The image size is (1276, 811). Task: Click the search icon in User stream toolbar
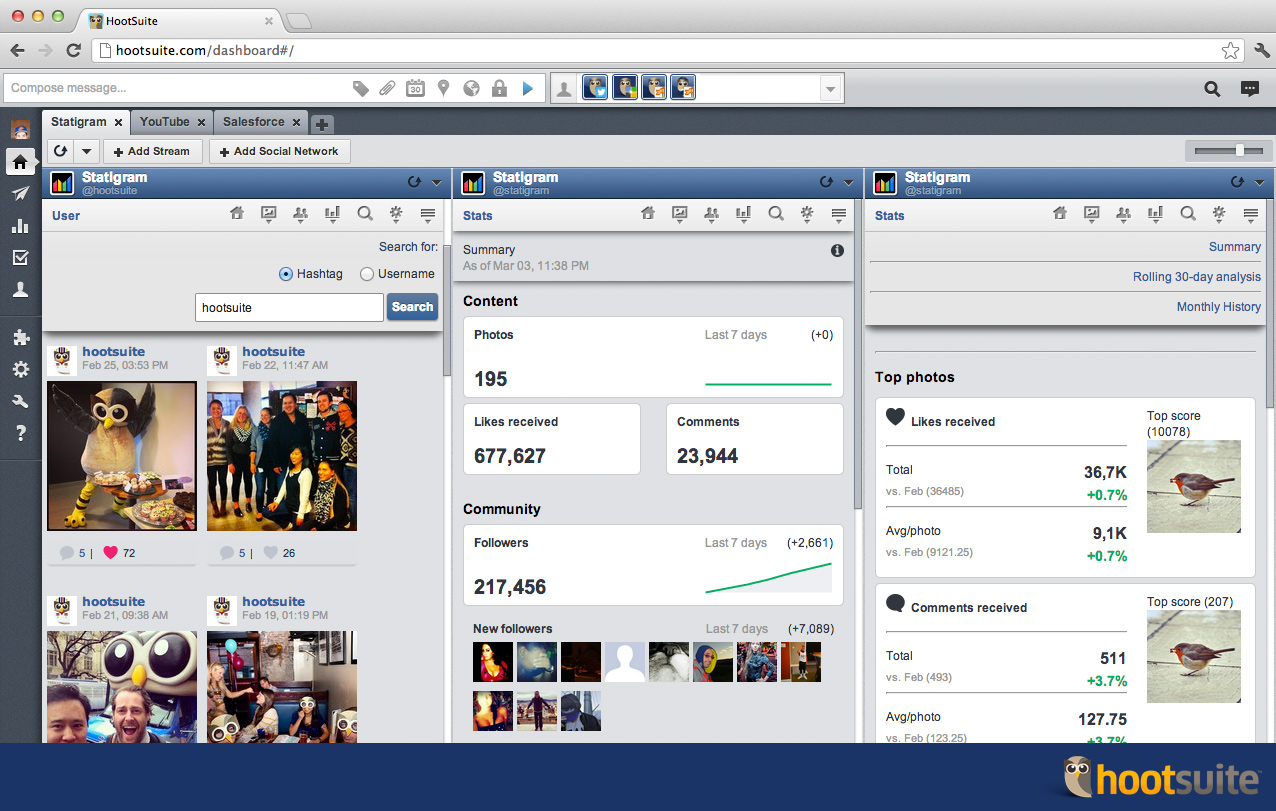tap(365, 214)
